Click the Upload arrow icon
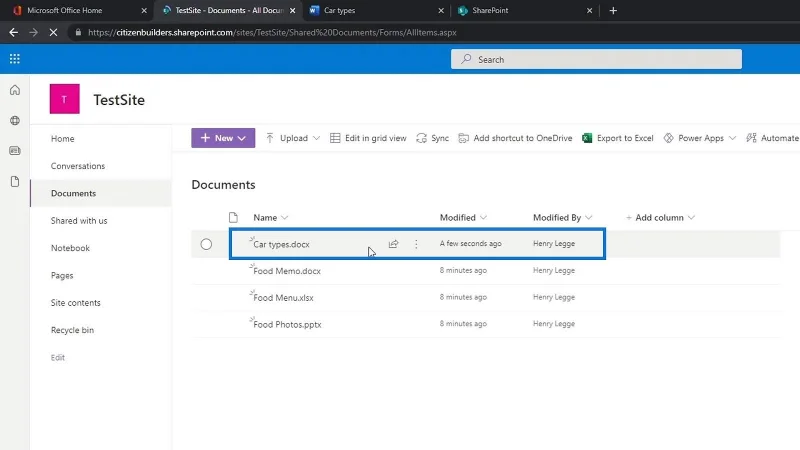This screenshot has height=450, width=800. (269, 138)
